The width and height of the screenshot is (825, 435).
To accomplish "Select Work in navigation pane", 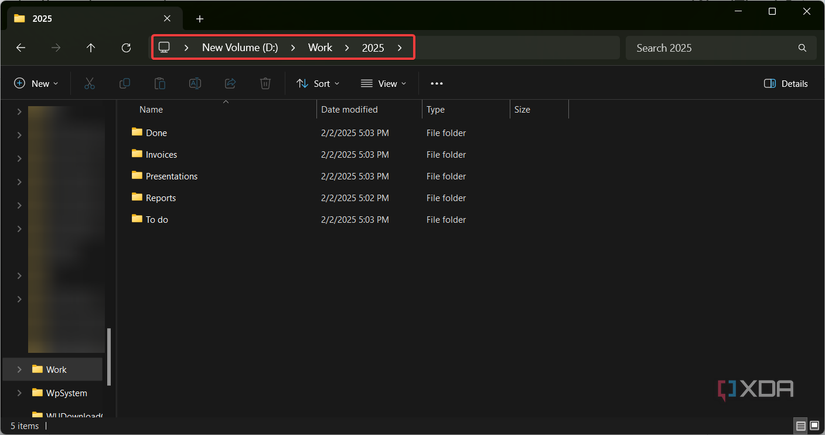I will pyautogui.click(x=56, y=370).
